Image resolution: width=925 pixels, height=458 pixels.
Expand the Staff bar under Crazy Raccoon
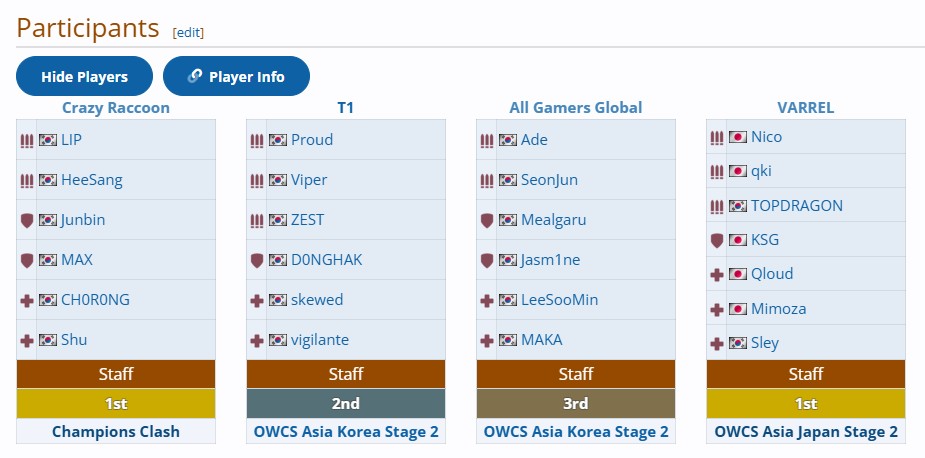pyautogui.click(x=116, y=374)
